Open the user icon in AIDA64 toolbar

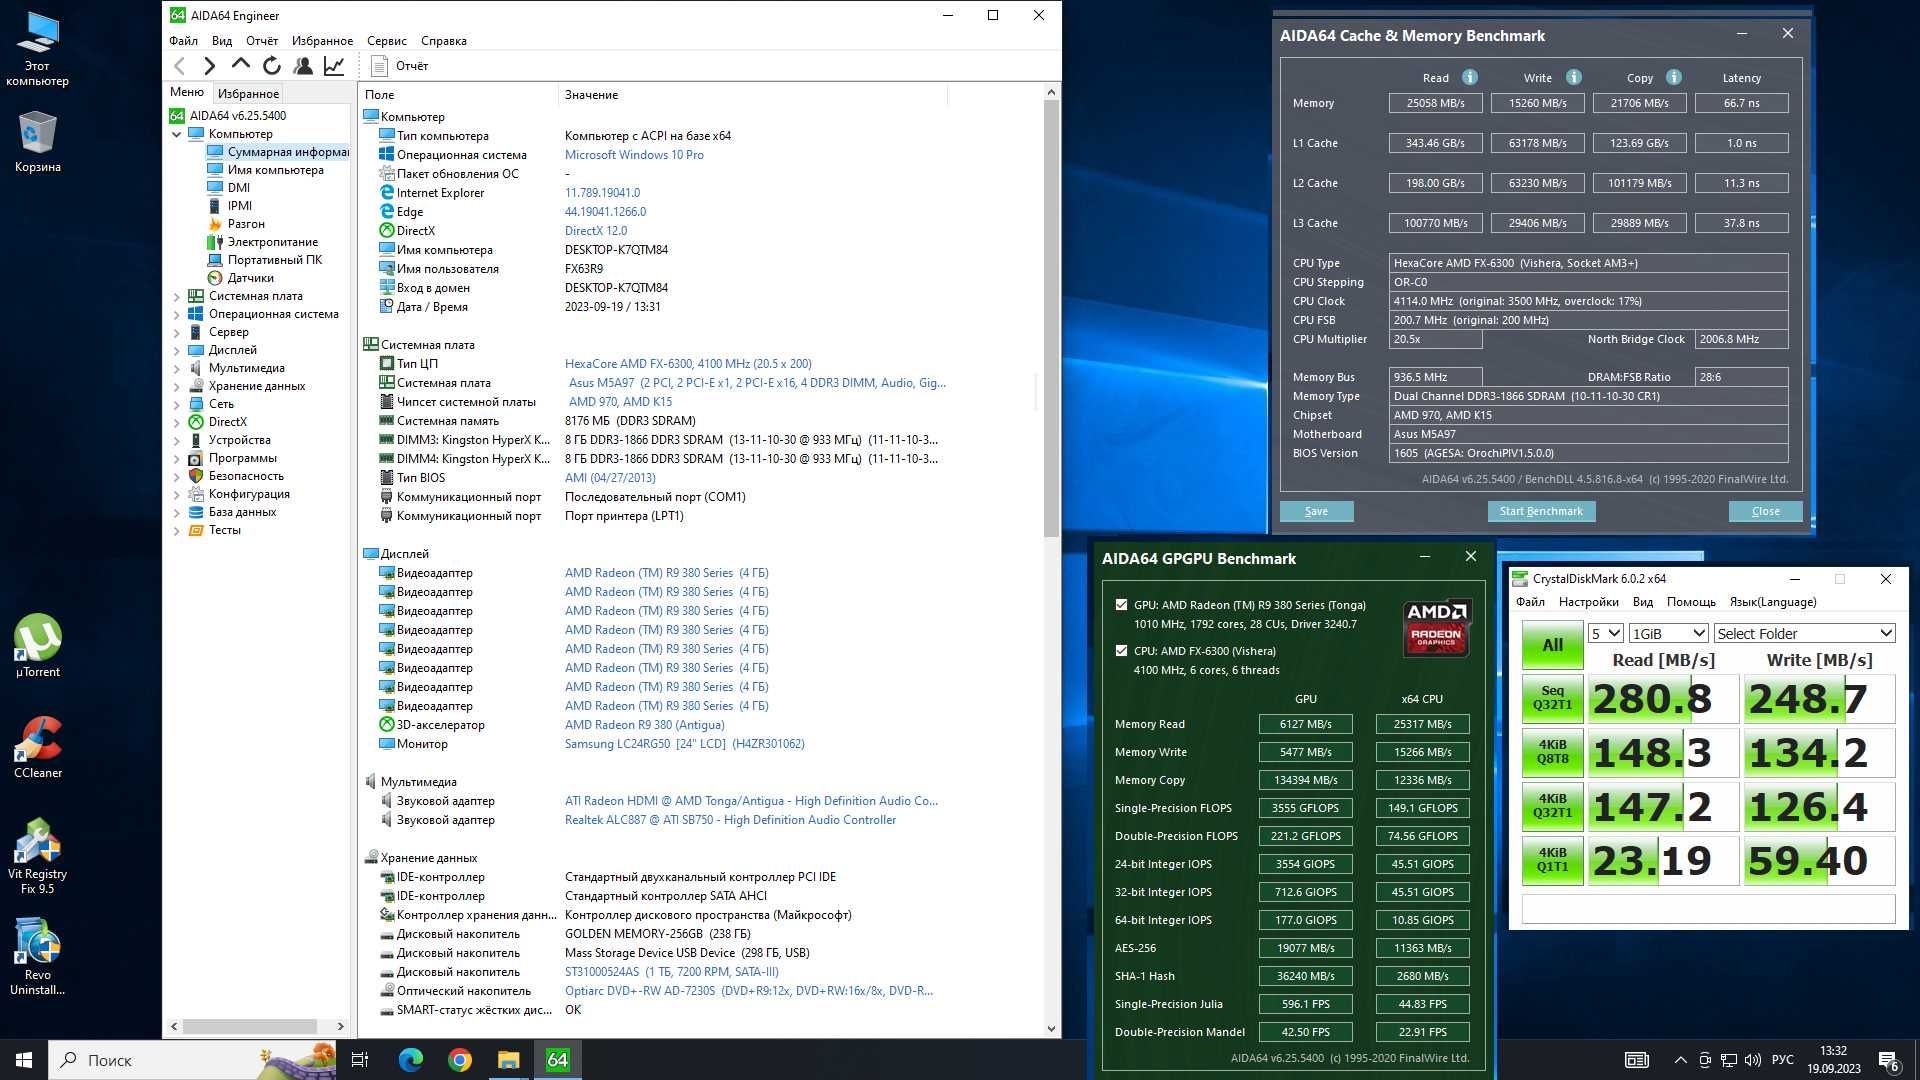pos(302,66)
